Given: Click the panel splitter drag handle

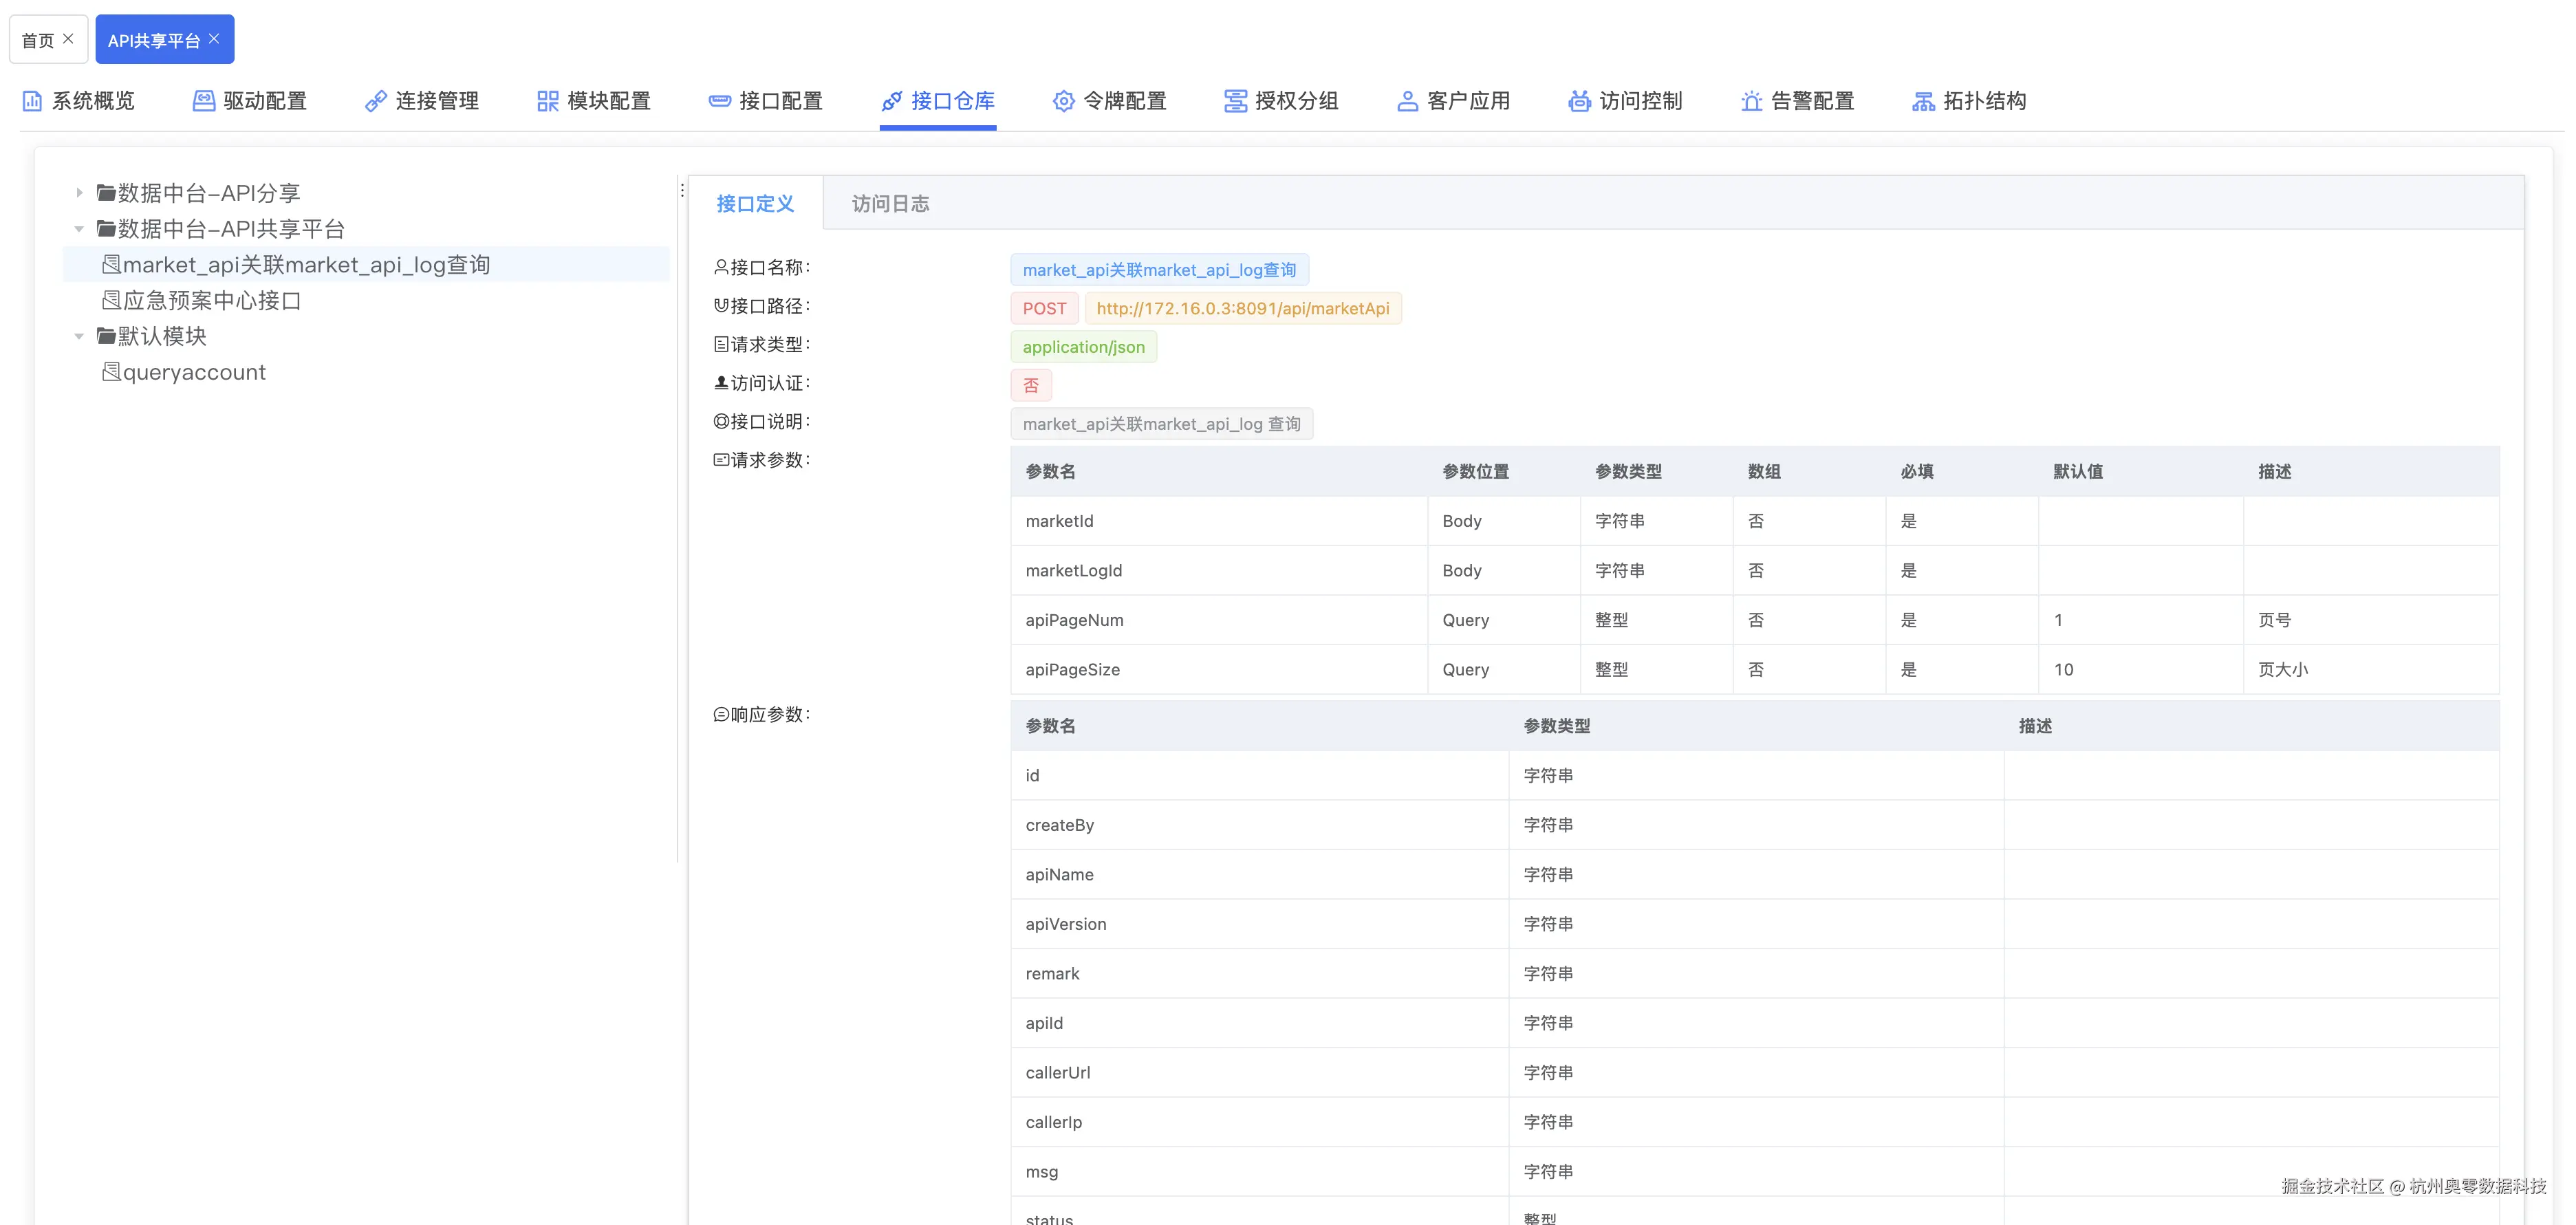Looking at the screenshot, I should coord(682,190).
